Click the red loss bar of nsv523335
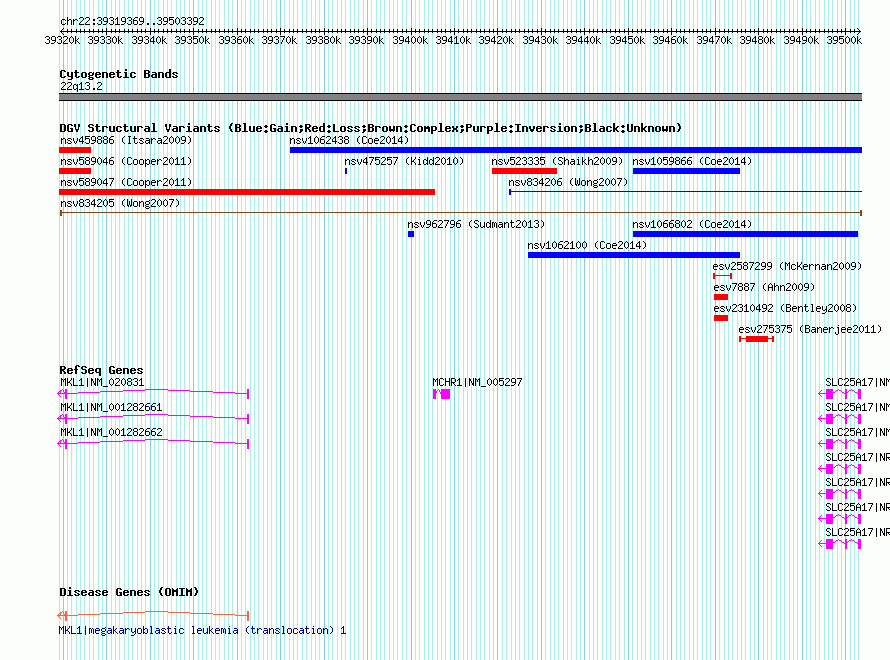Screen dimensions: 890x660 point(524,171)
